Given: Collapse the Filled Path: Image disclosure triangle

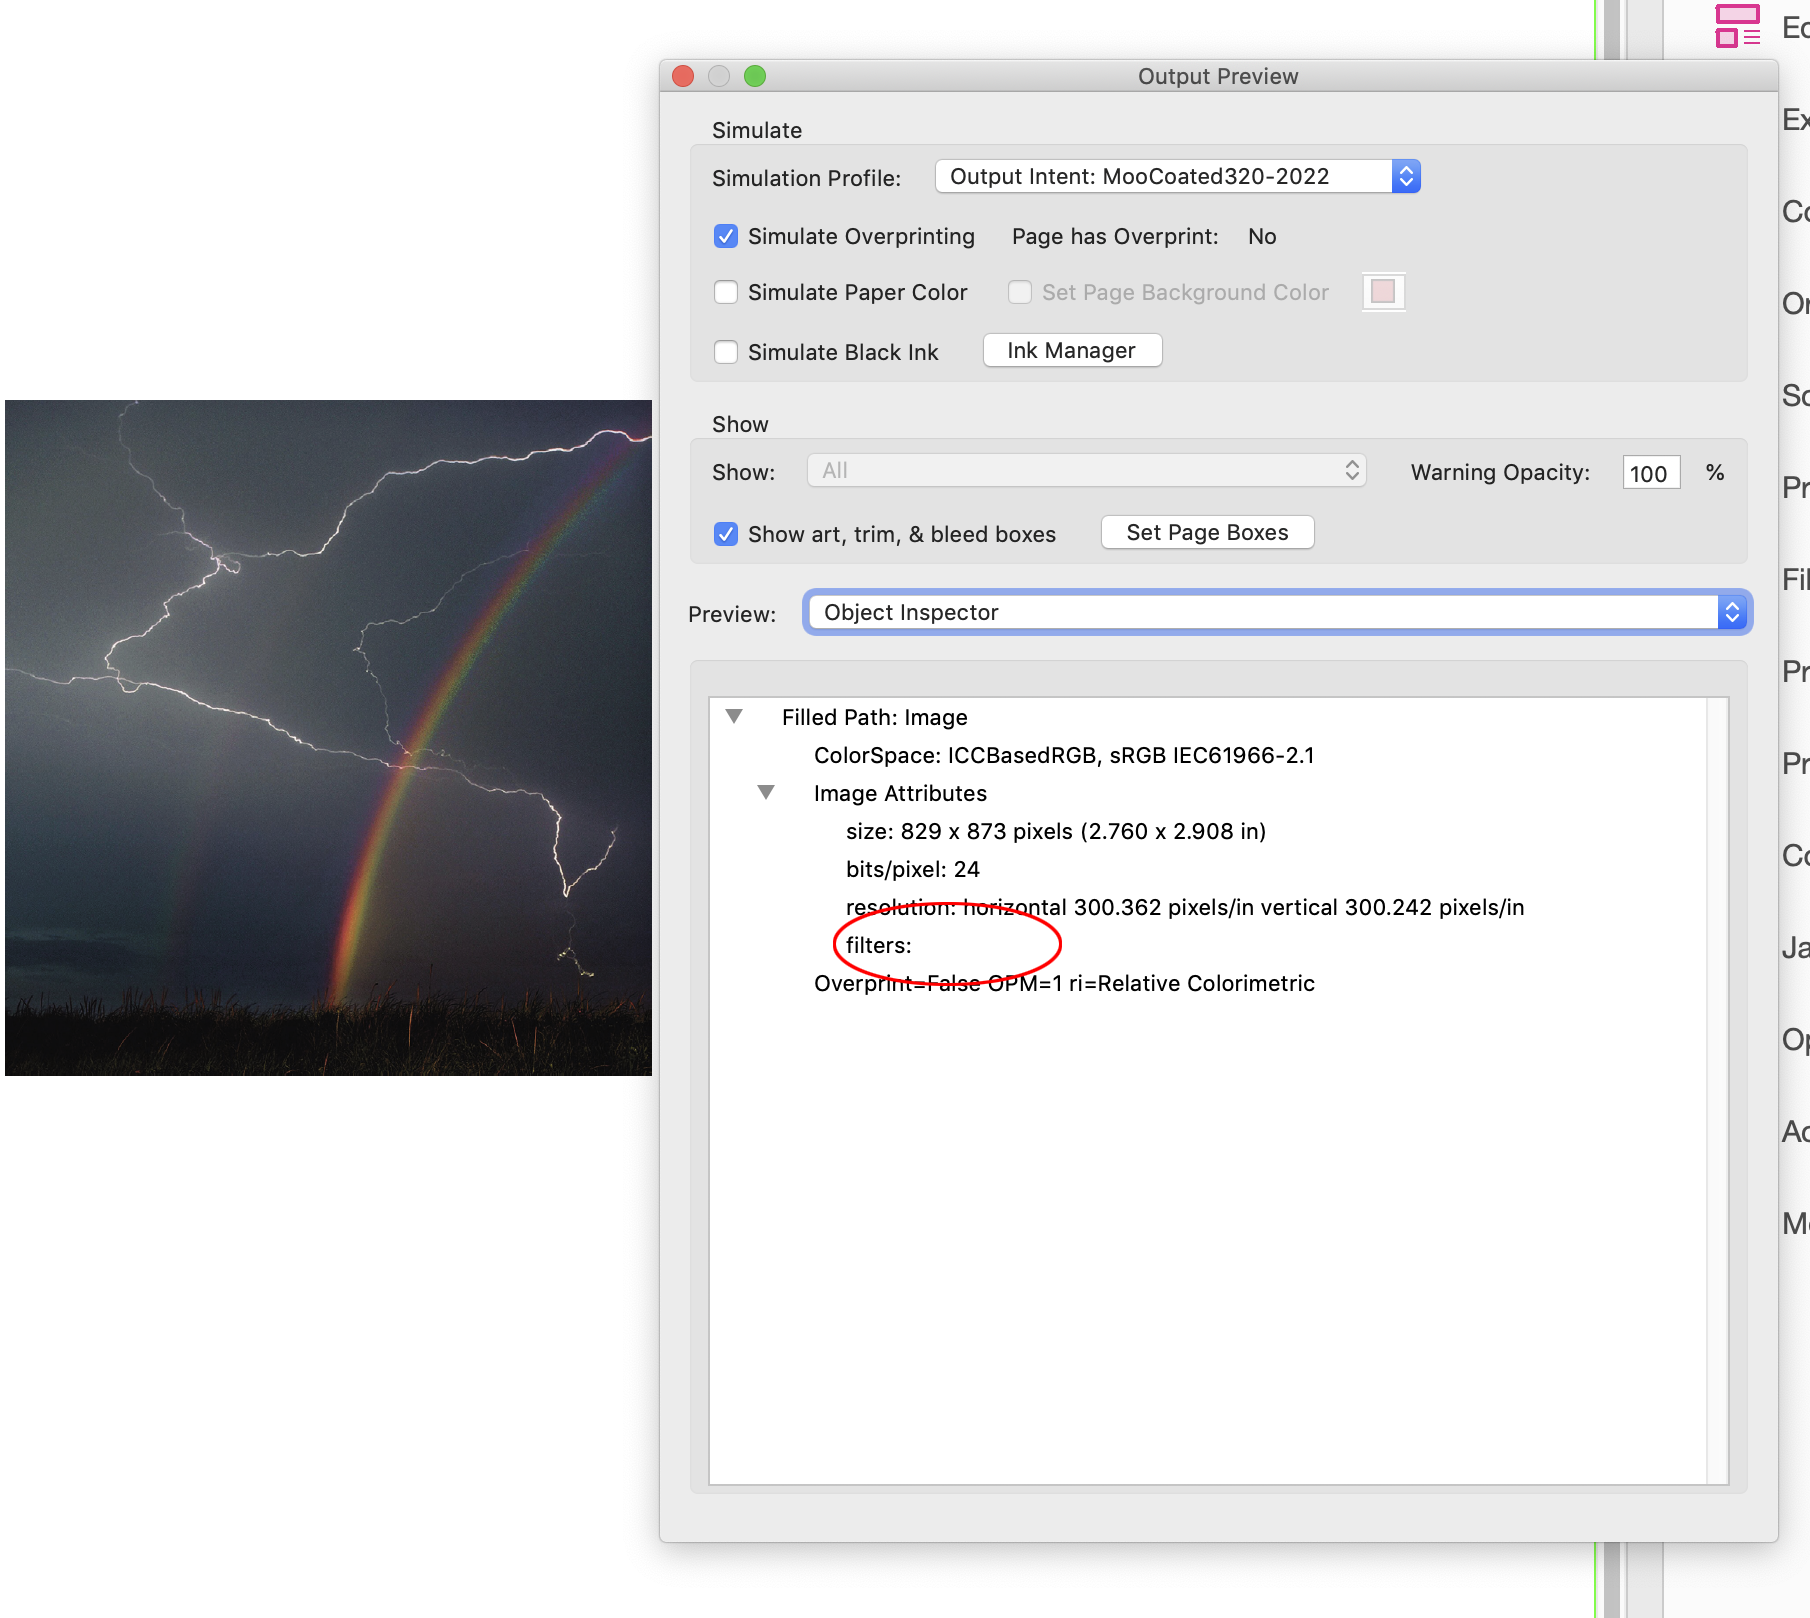Looking at the screenshot, I should point(736,716).
